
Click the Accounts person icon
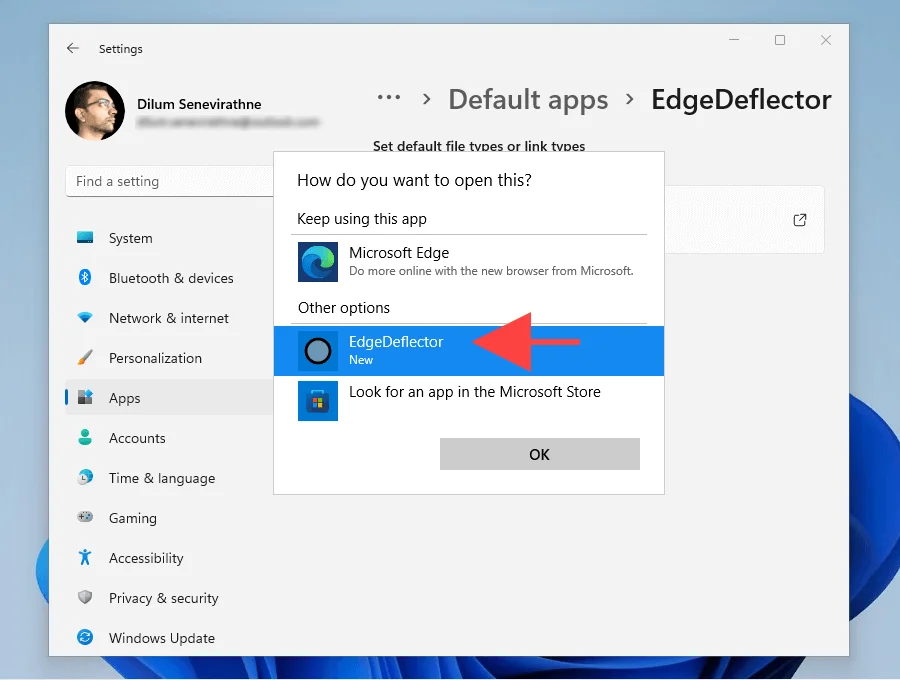point(85,437)
